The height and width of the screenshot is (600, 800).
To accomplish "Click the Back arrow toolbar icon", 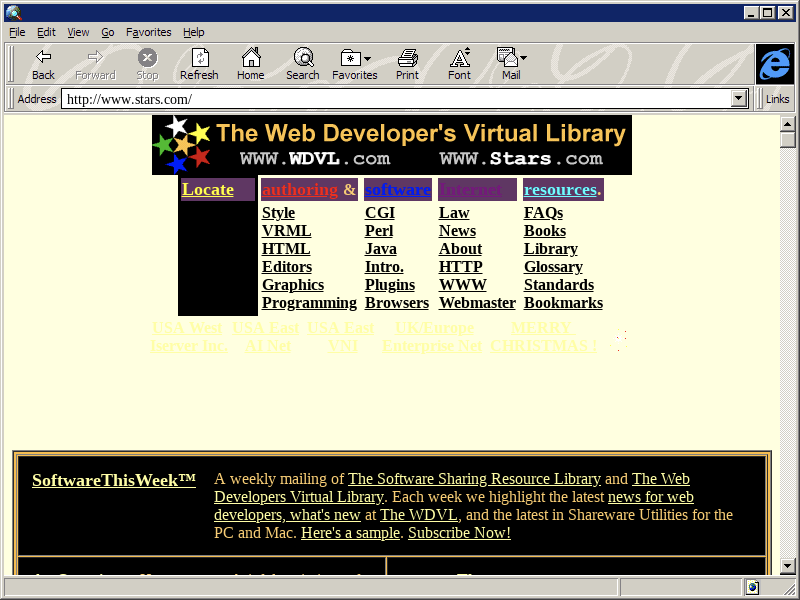I will [x=43, y=57].
